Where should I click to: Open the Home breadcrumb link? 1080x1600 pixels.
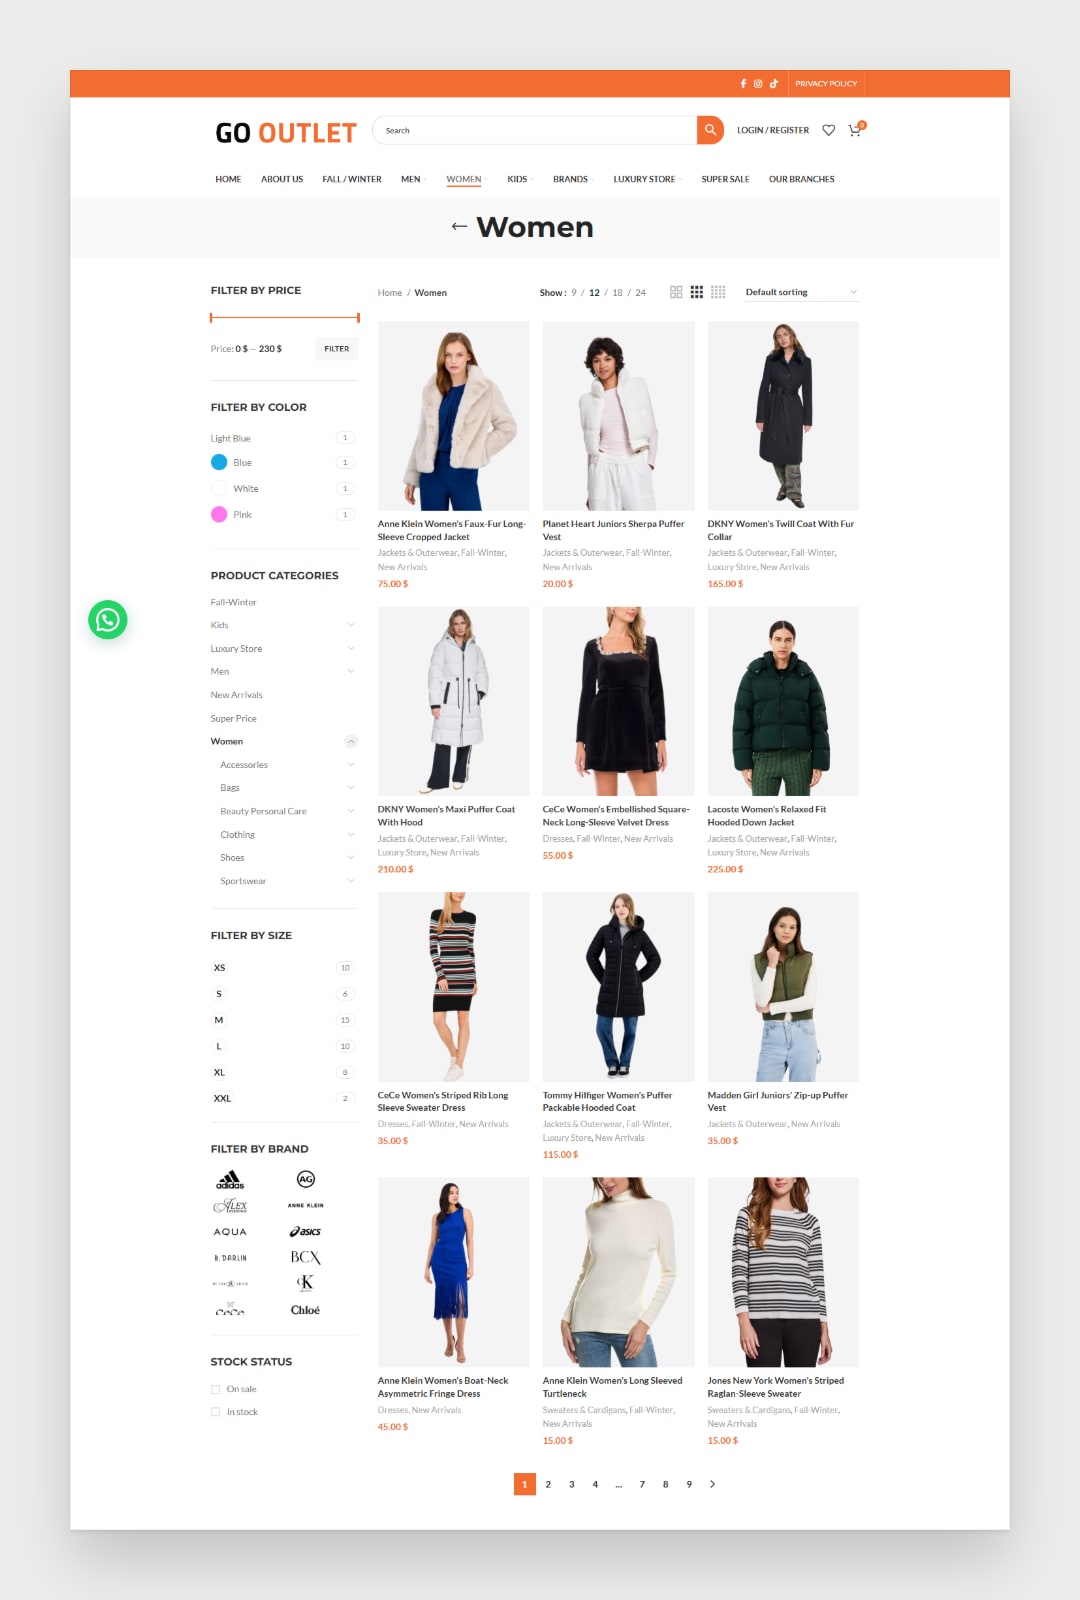(x=390, y=293)
